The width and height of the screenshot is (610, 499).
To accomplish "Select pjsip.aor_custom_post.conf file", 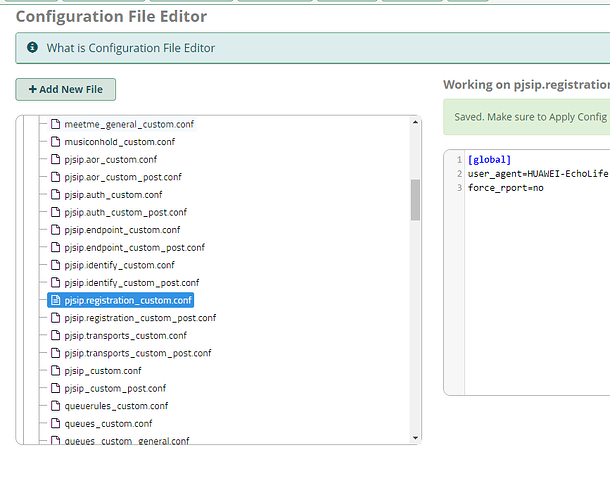I will (123, 177).
